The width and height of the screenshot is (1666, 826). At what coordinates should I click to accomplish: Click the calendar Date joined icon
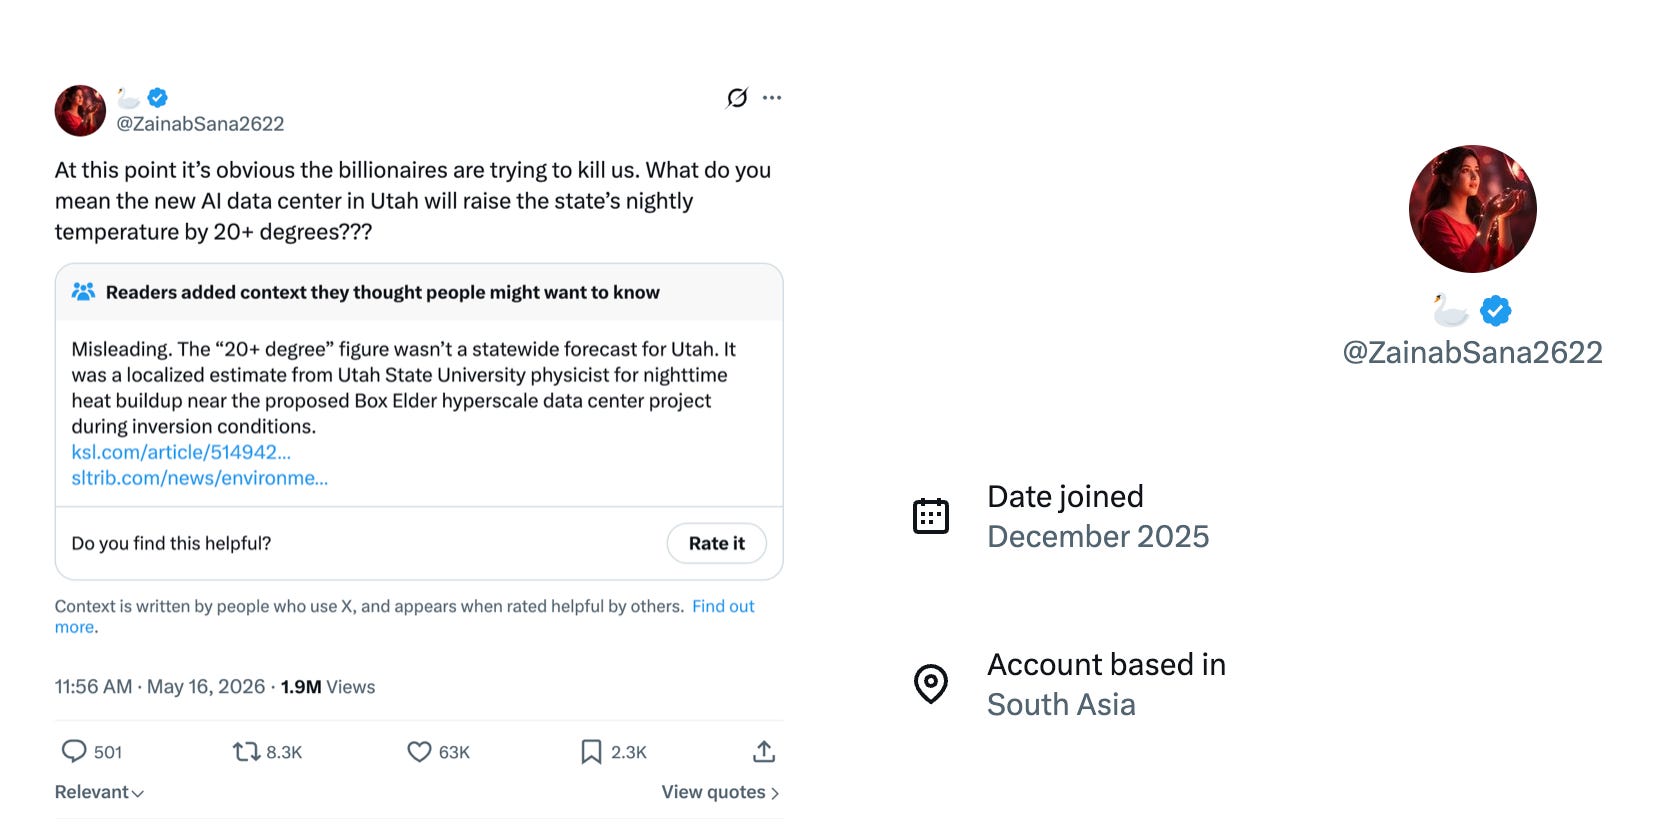(x=931, y=516)
